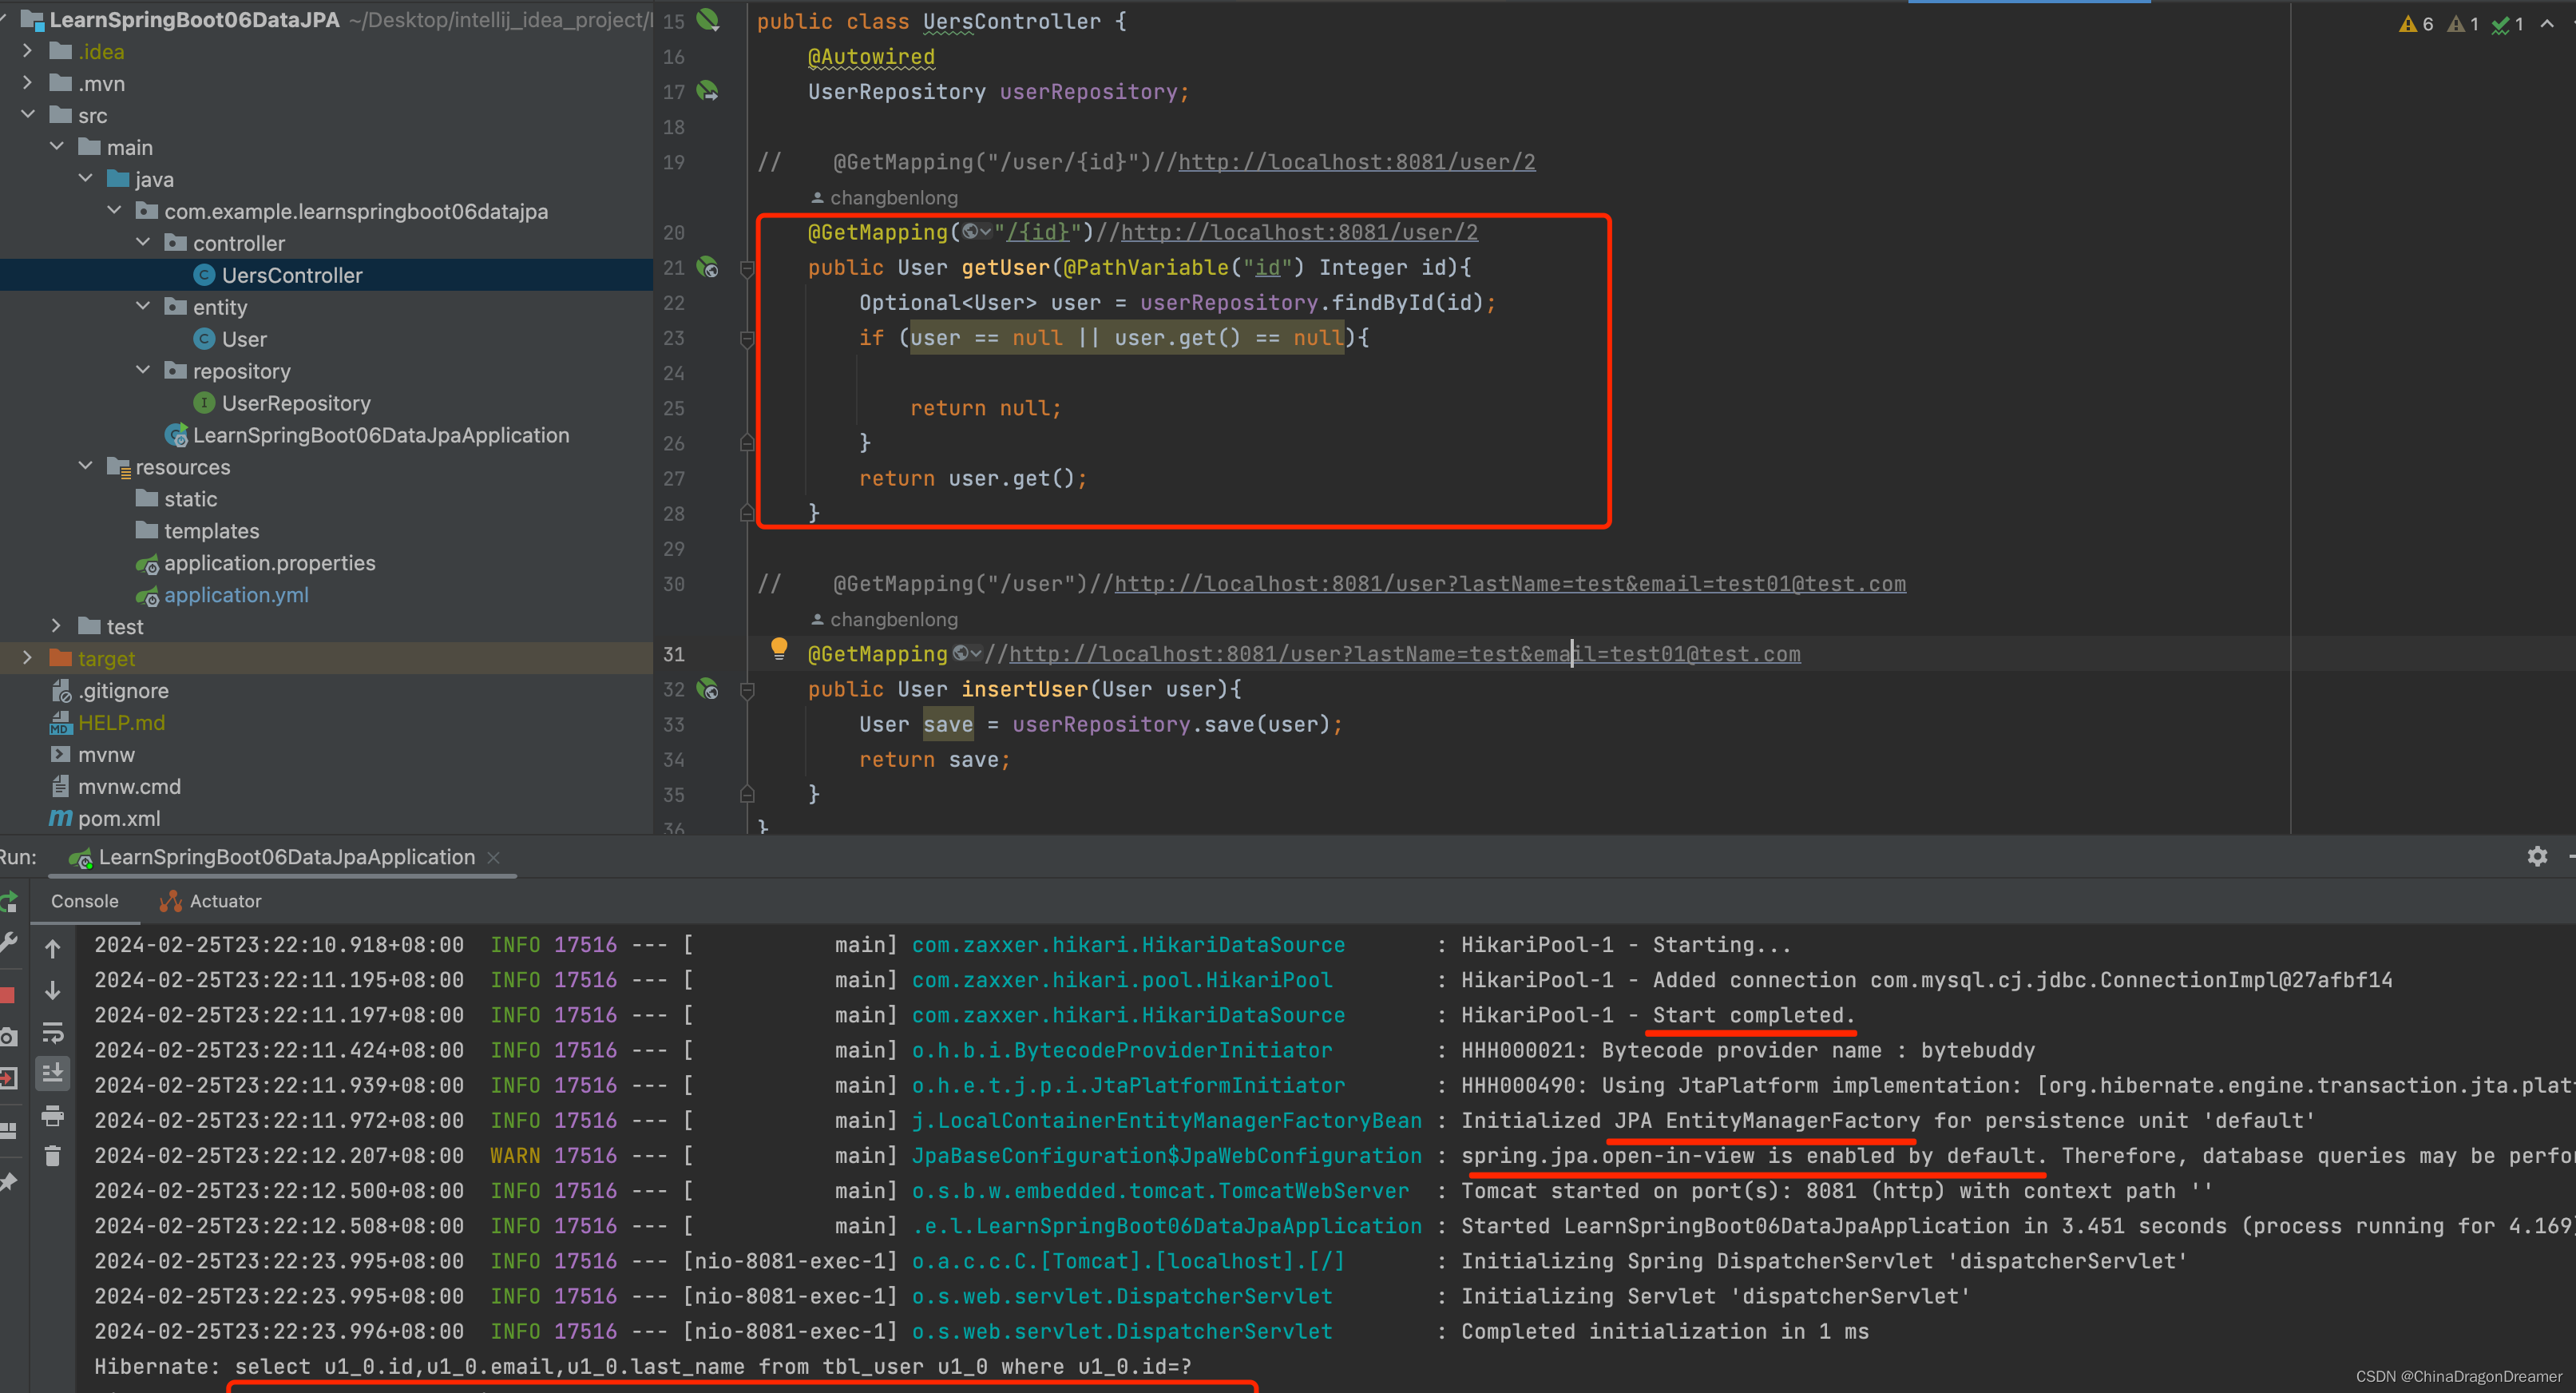Rerun the LearnSpringBoot06DataJpaApplication
Viewport: 2576px width, 1393px height.
[x=9, y=902]
